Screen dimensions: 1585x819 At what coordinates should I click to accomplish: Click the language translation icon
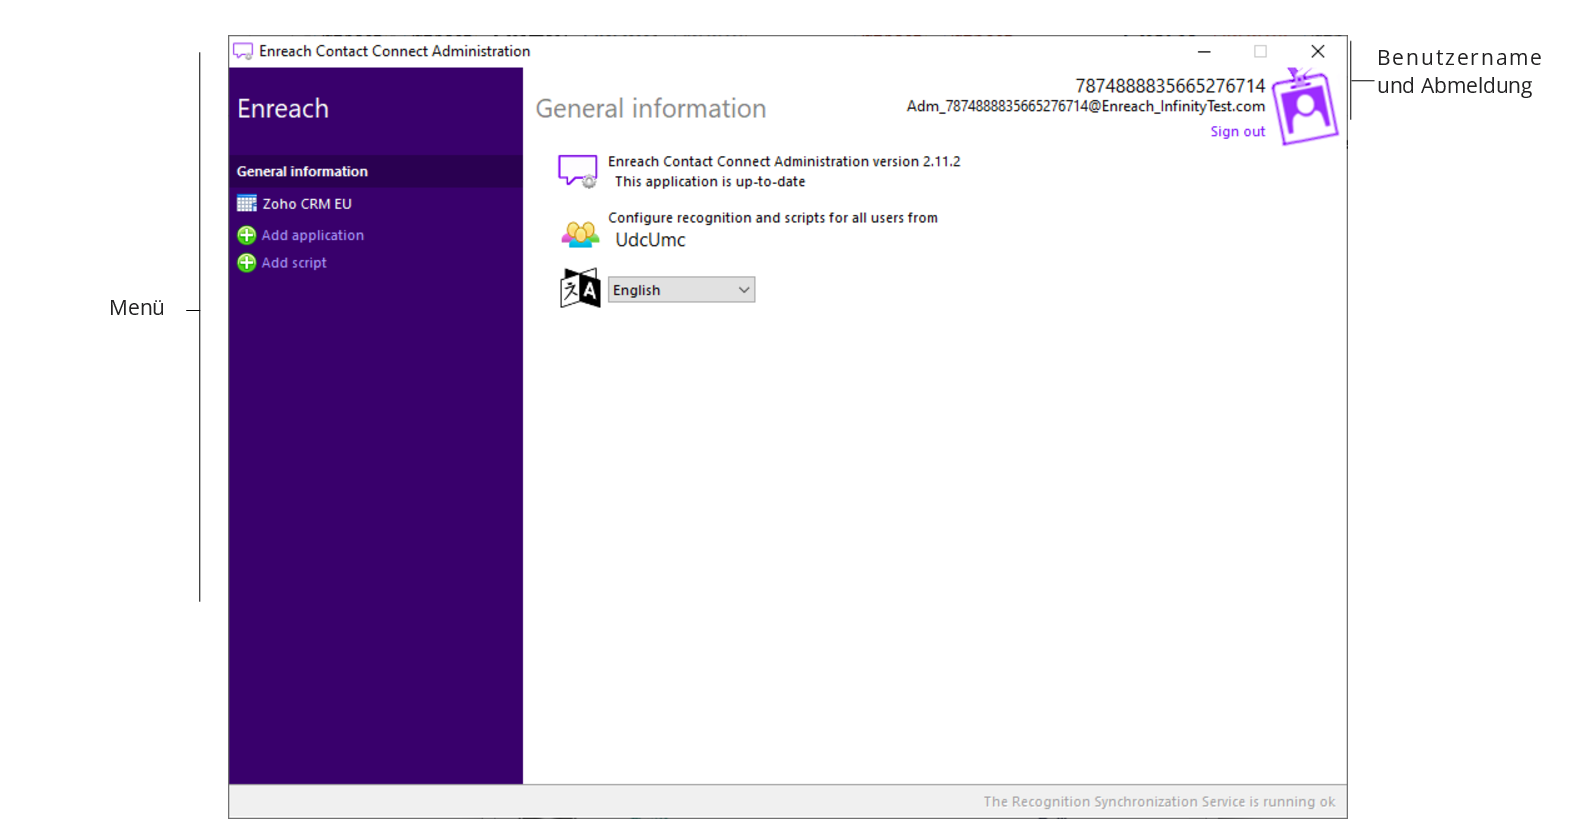[x=580, y=289]
